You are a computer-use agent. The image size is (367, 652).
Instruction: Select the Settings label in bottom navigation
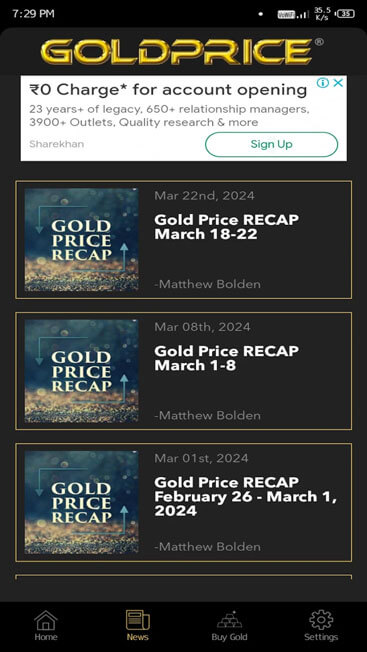[x=321, y=637]
